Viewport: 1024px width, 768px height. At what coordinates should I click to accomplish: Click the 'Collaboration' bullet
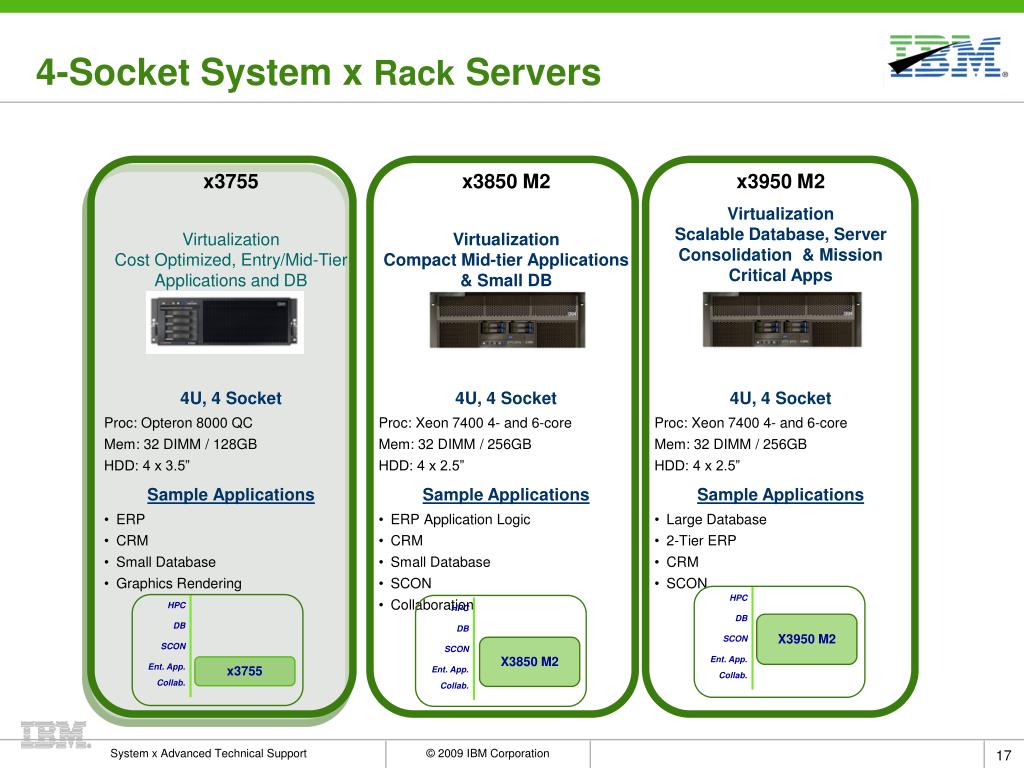pyautogui.click(x=432, y=605)
